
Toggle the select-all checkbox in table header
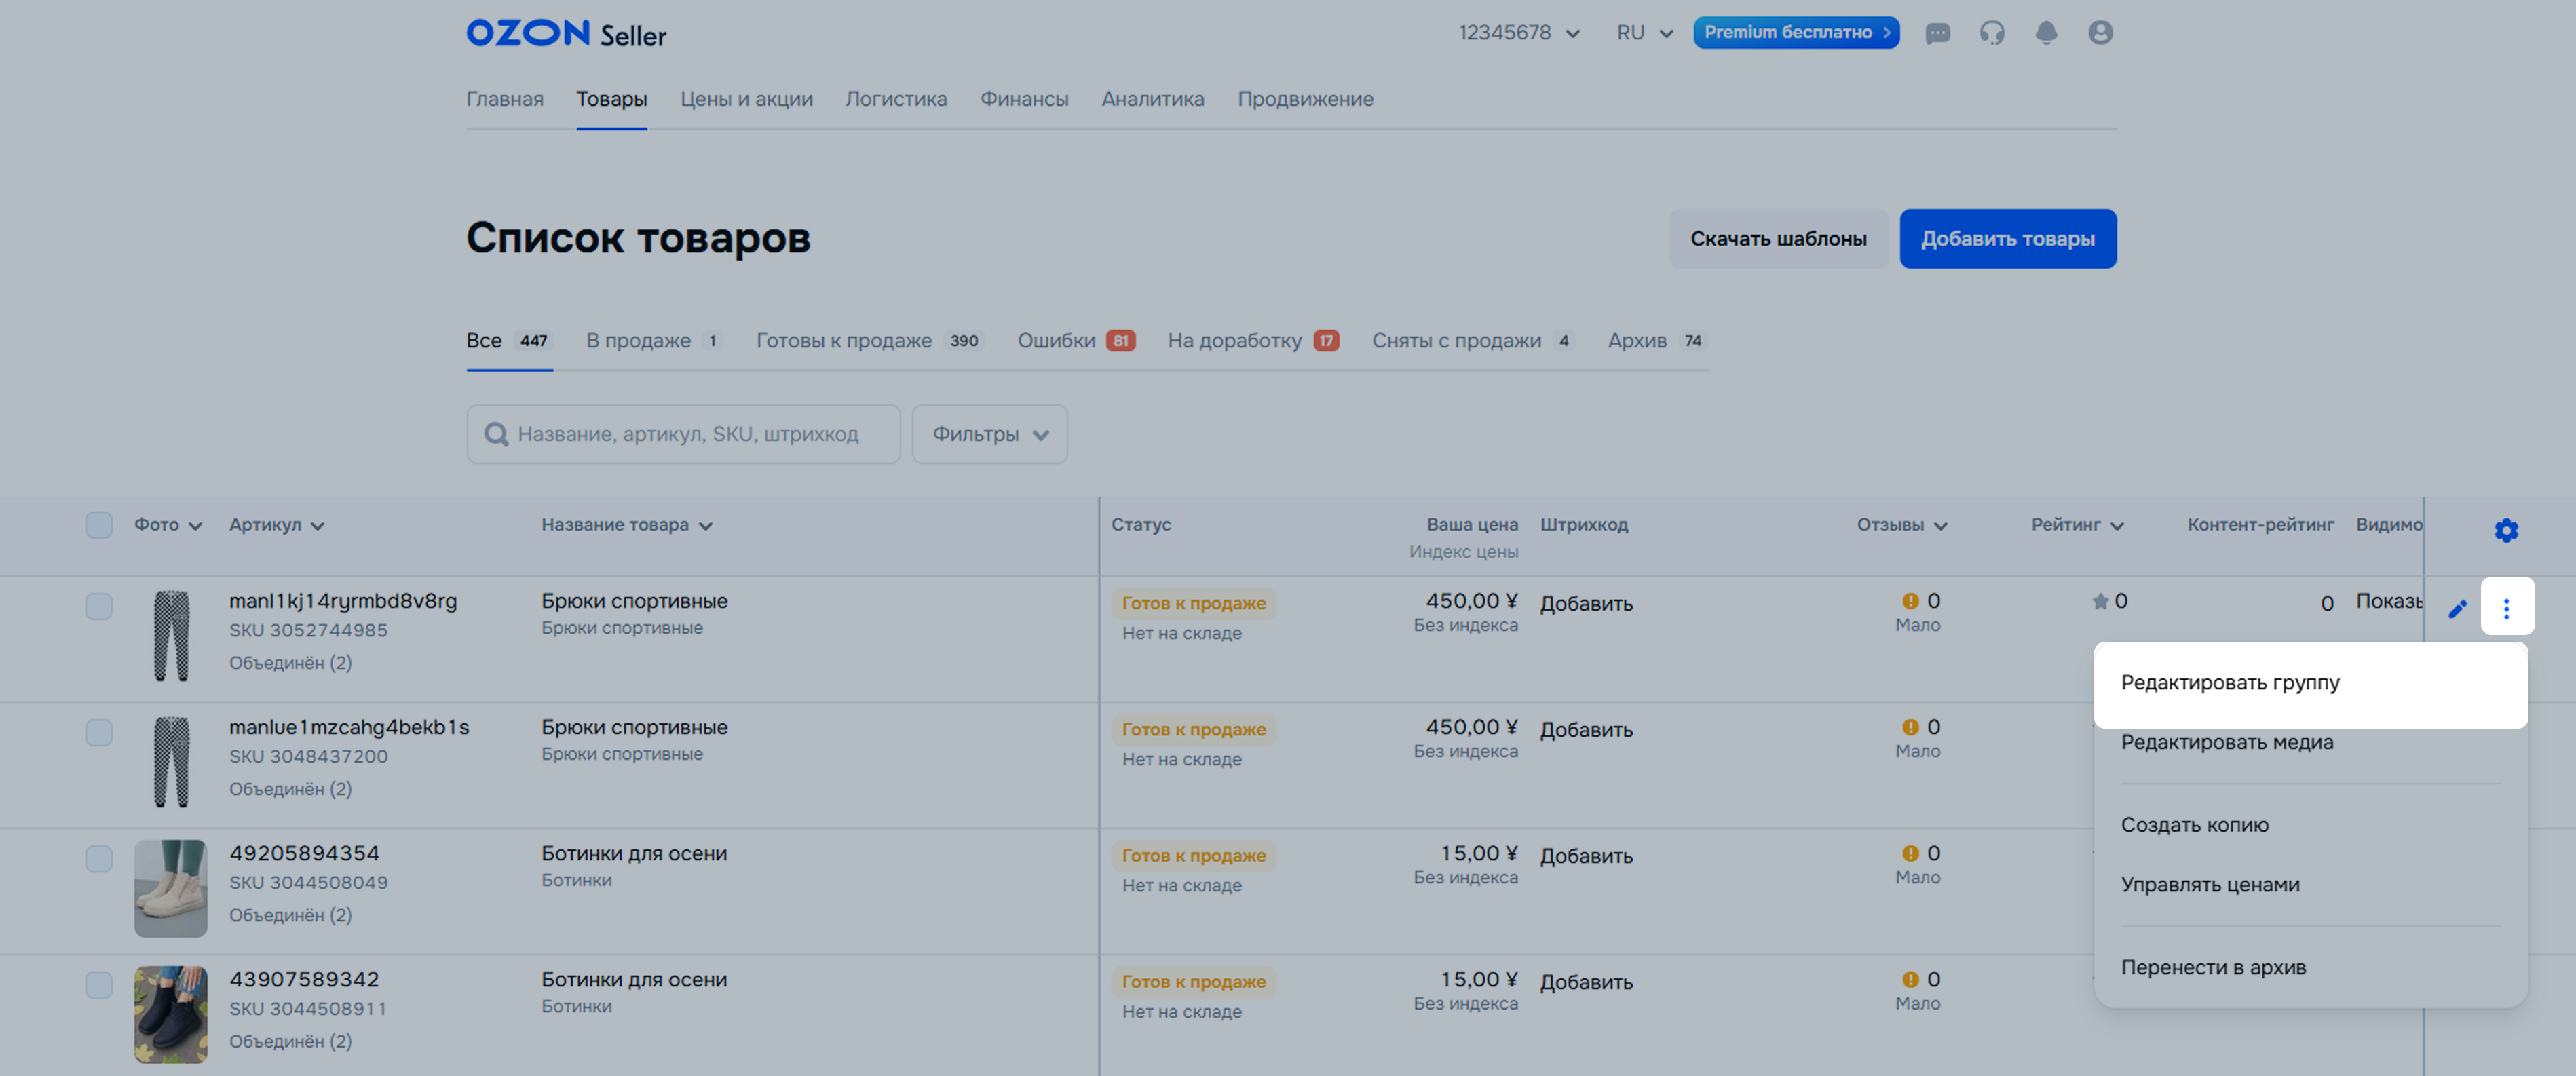pos(99,525)
